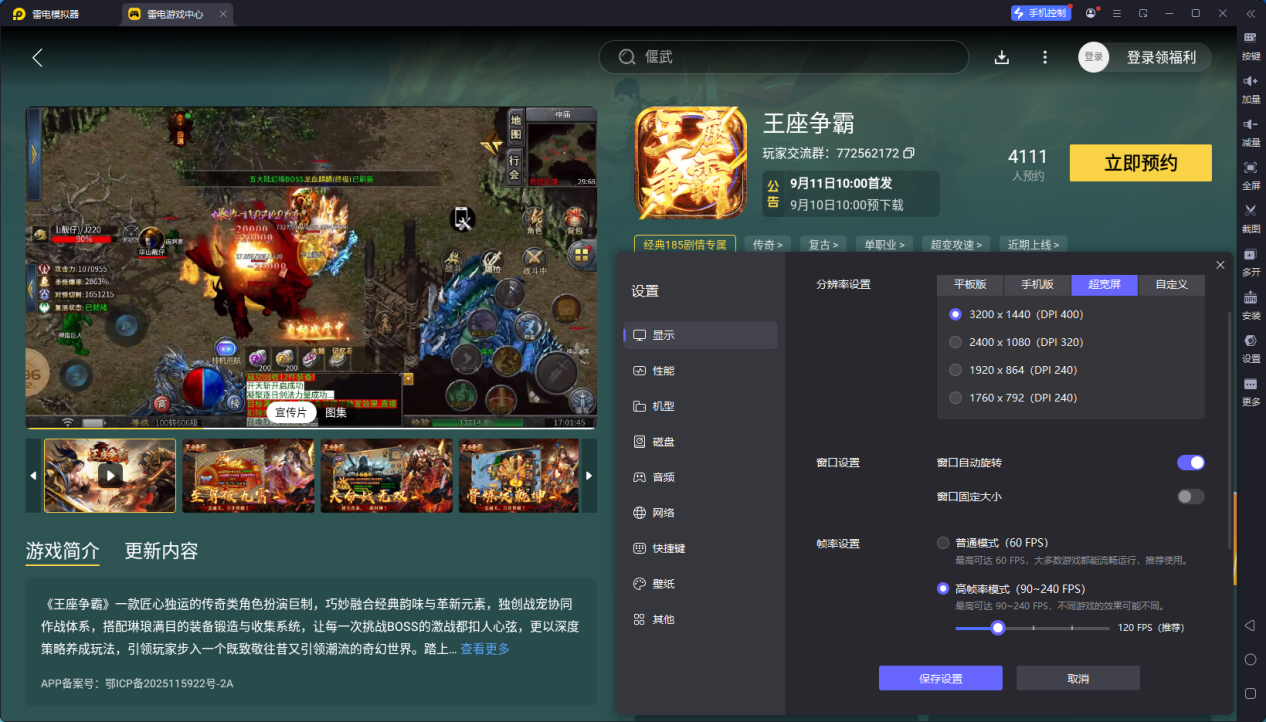Open 磁盘 settings section
Viewport: 1266px width, 722px height.
pos(700,442)
